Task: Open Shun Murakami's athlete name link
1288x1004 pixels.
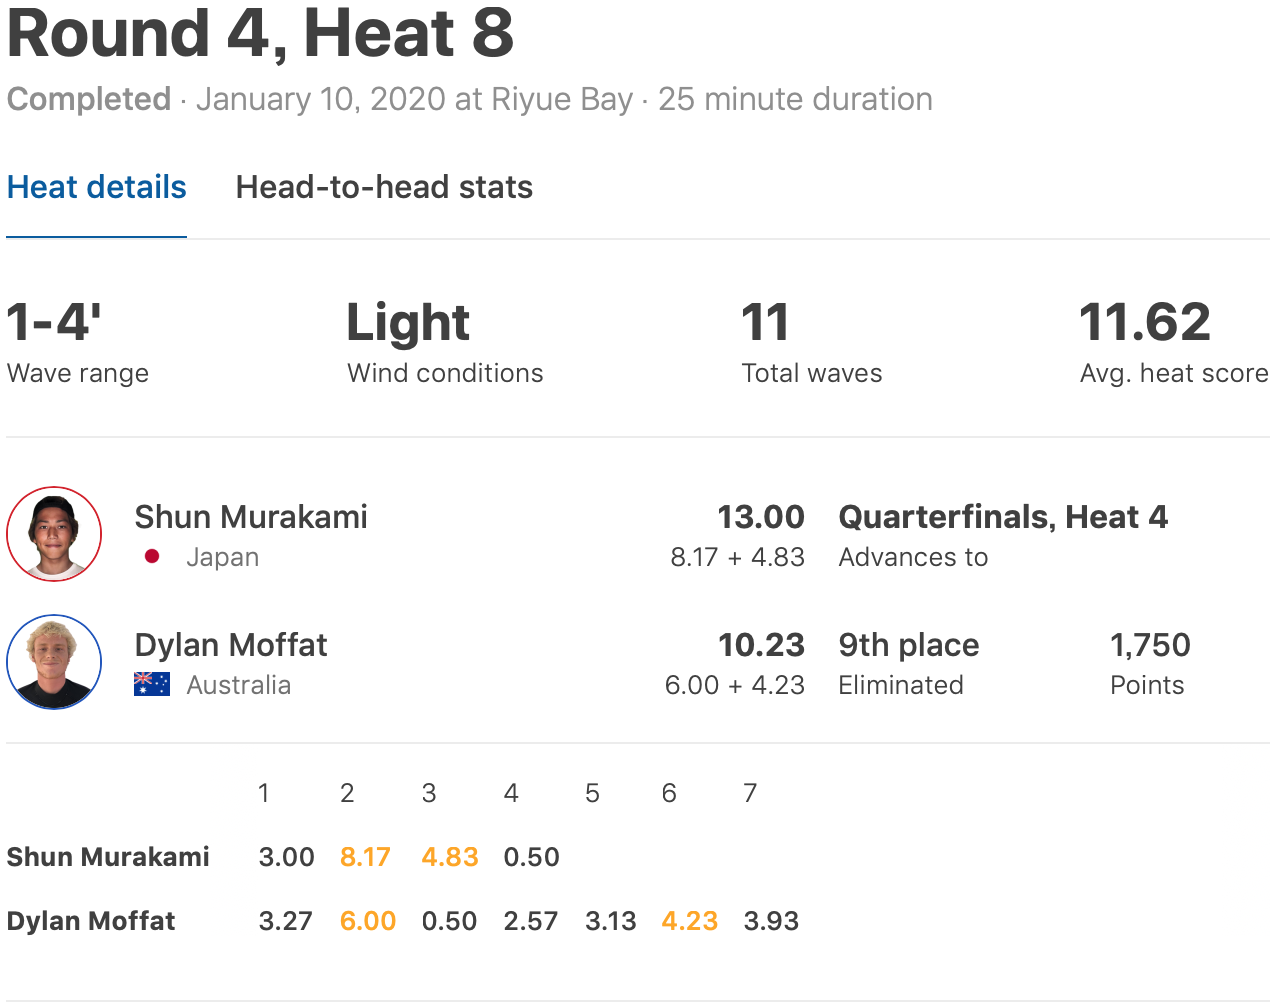Action: pyautogui.click(x=251, y=517)
